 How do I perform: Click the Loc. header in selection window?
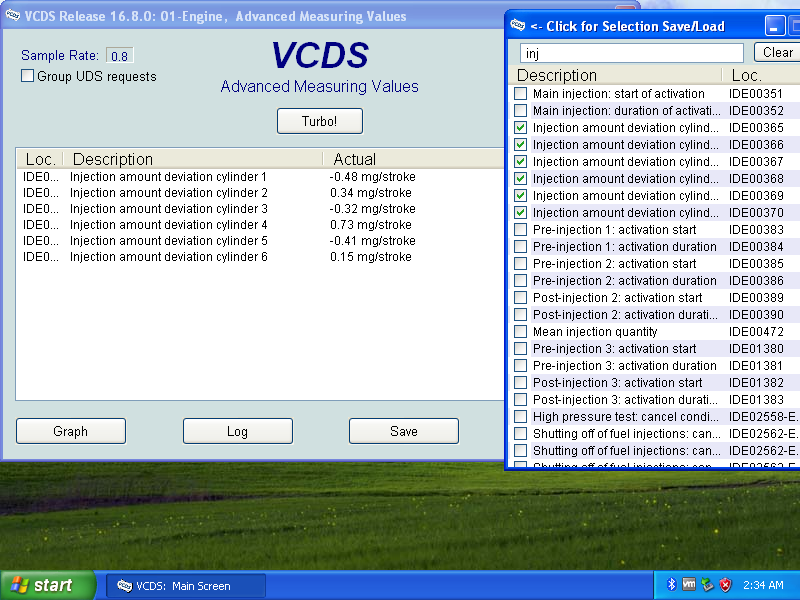click(761, 75)
